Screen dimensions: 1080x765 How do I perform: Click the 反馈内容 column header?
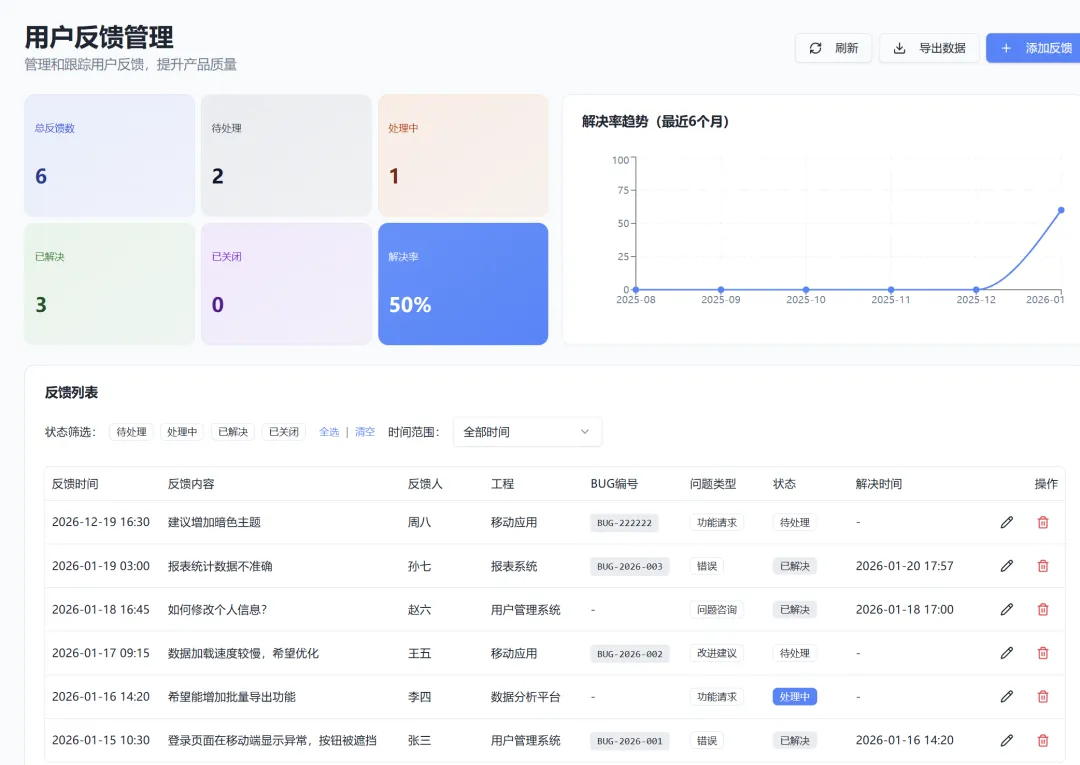(191, 484)
